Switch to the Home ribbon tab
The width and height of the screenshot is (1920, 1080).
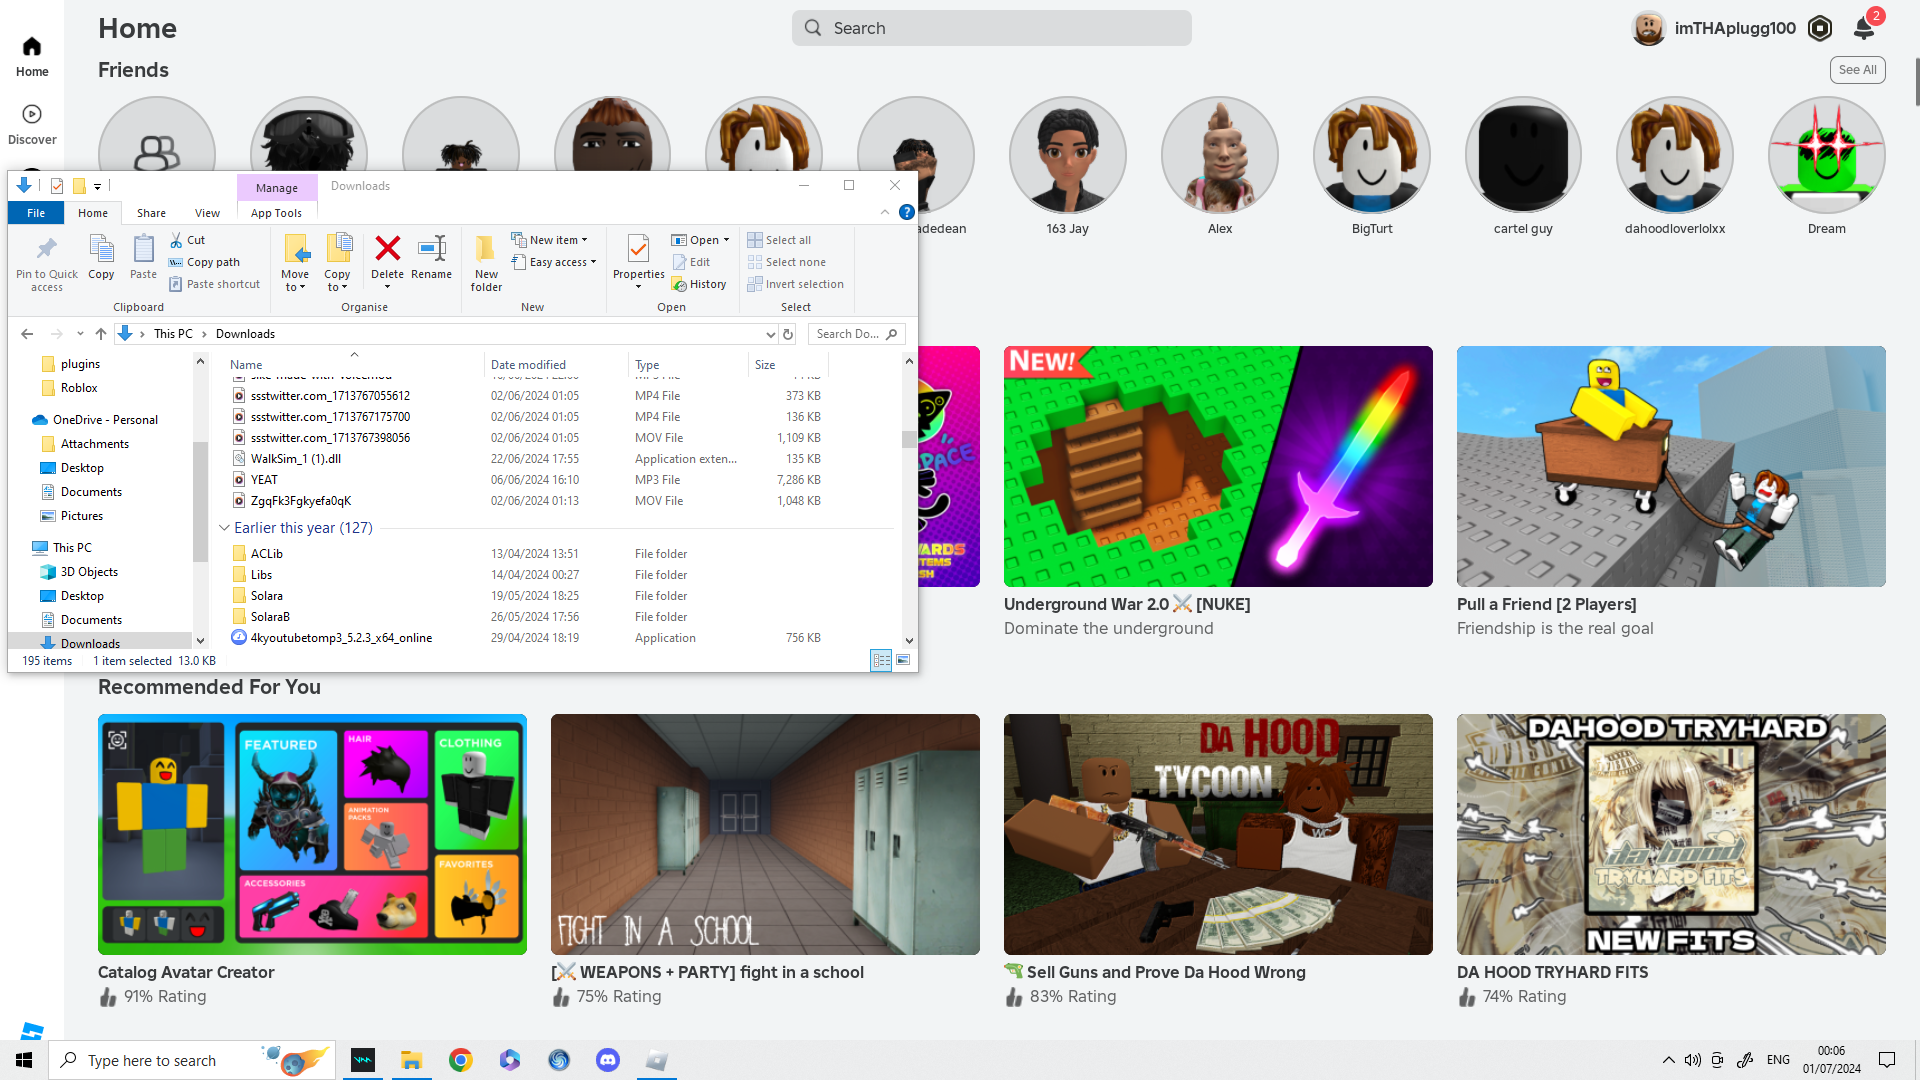pos(93,213)
